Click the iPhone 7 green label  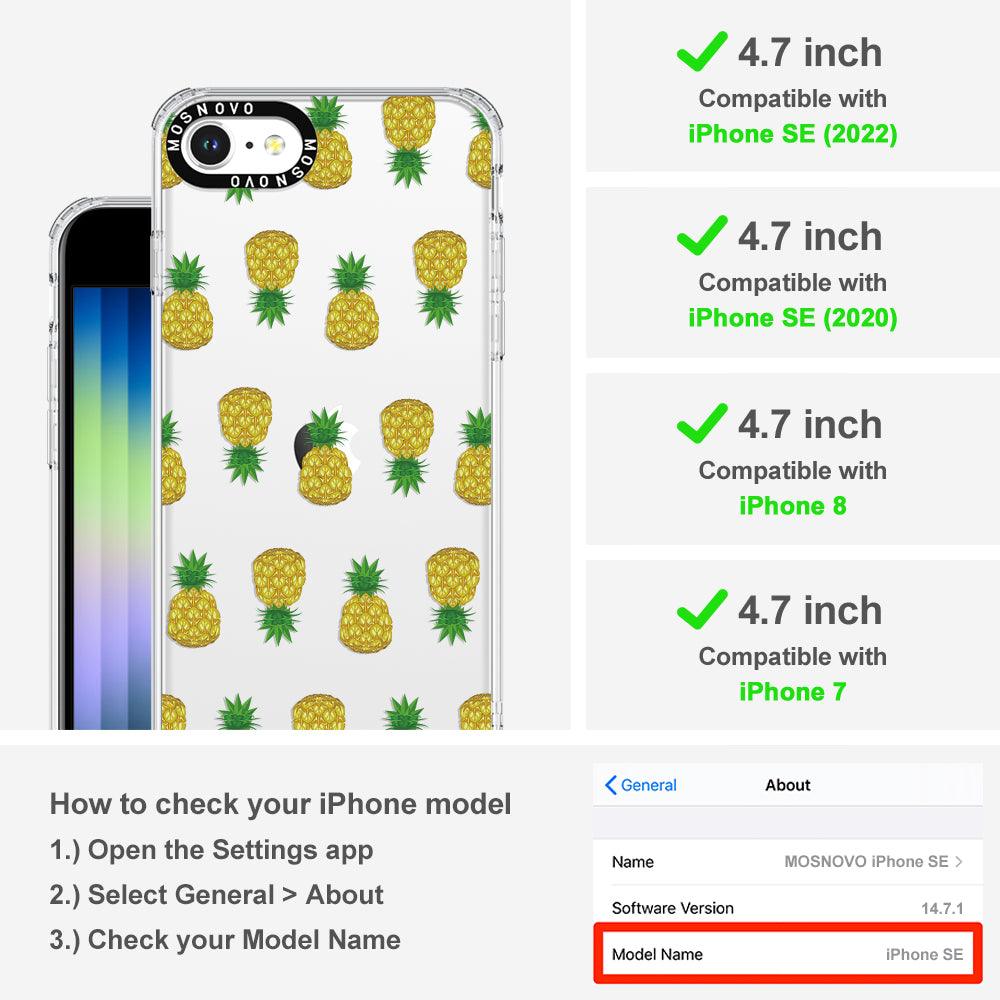(x=793, y=692)
